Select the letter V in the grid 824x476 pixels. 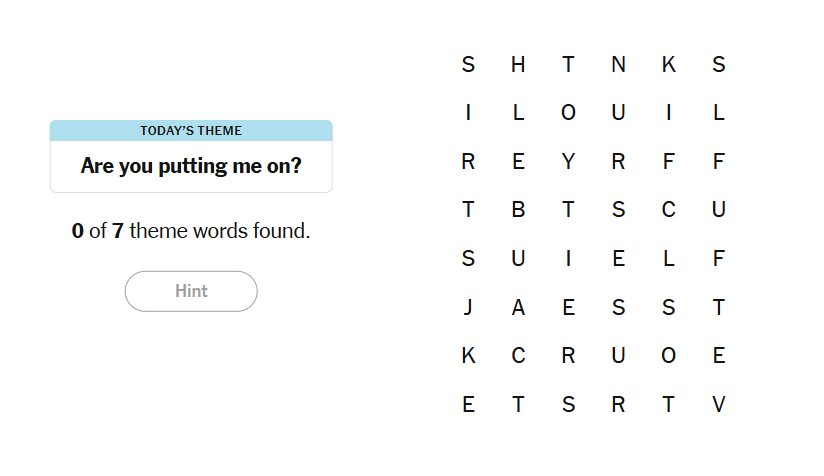pyautogui.click(x=718, y=405)
